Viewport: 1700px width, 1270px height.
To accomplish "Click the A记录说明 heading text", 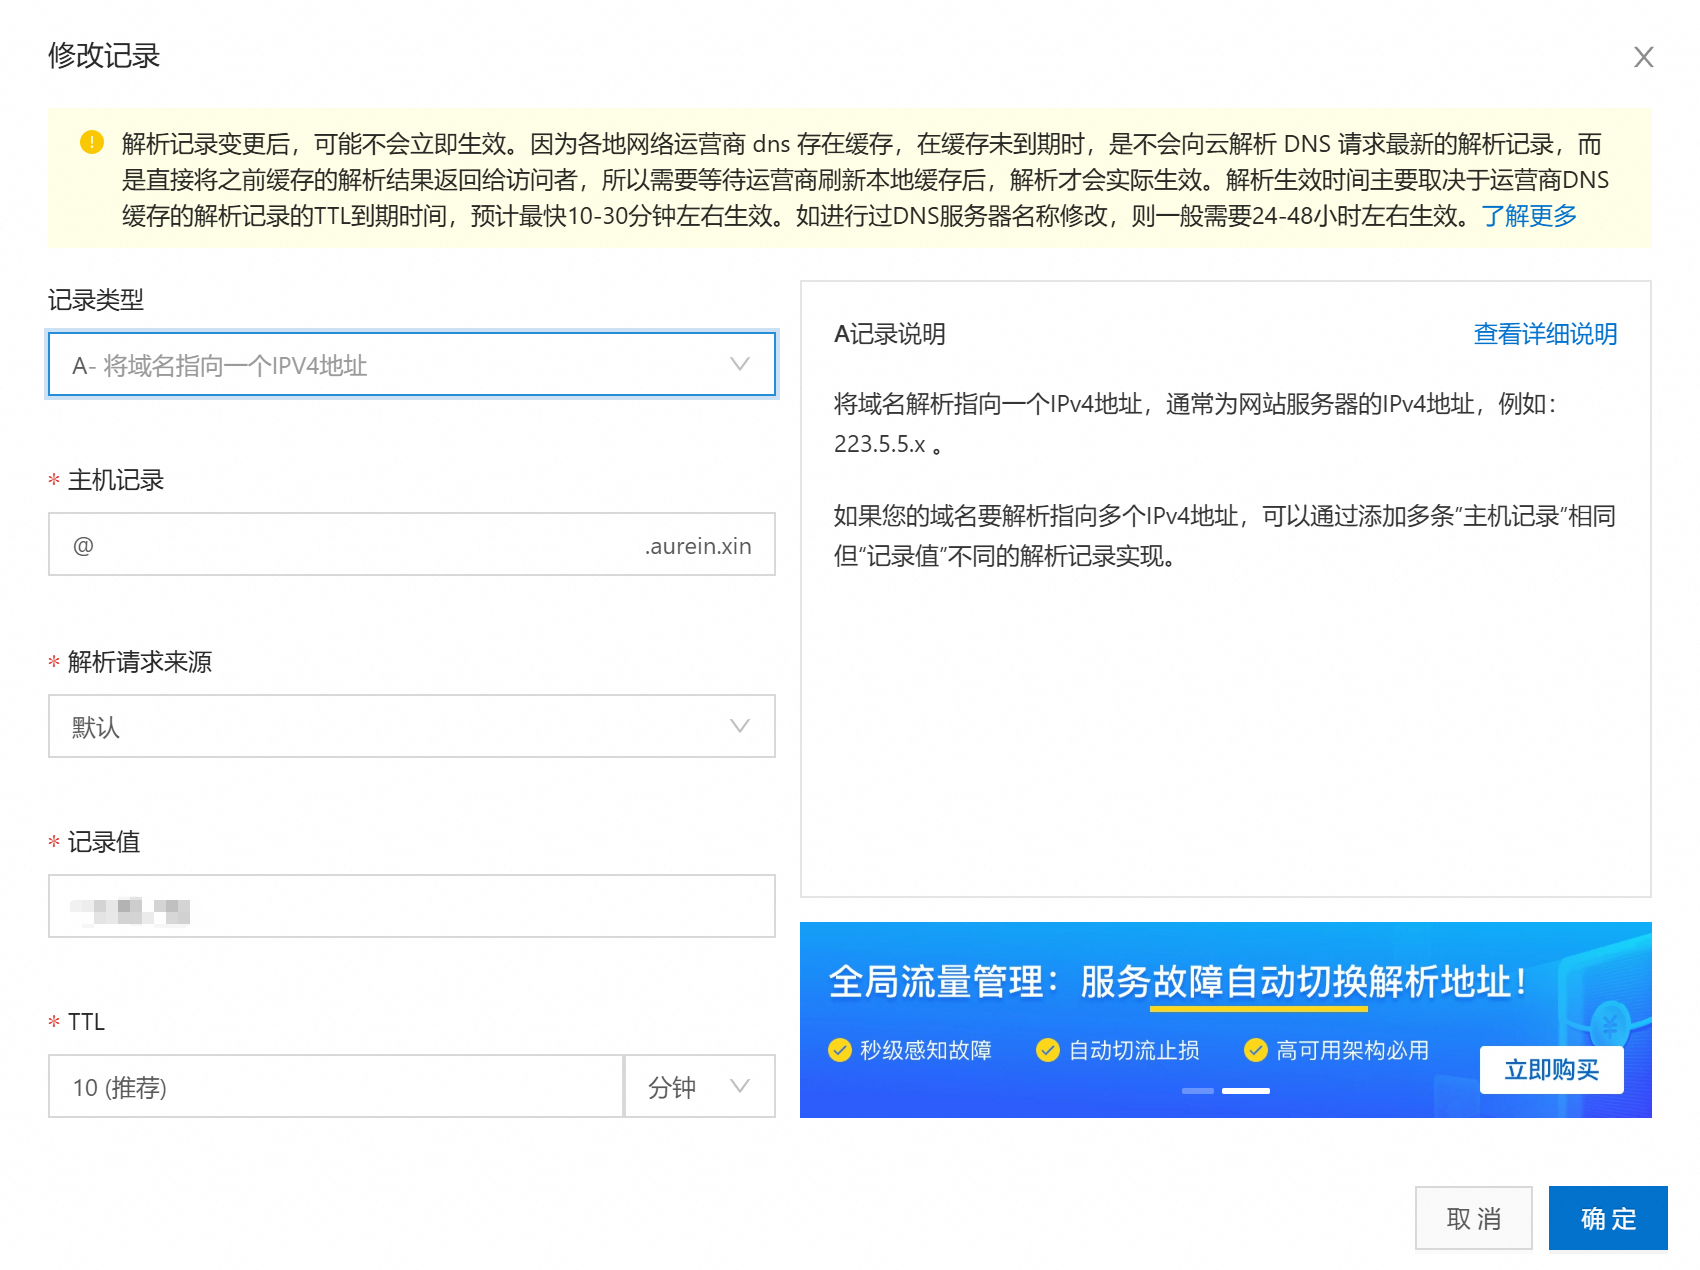I will [890, 334].
